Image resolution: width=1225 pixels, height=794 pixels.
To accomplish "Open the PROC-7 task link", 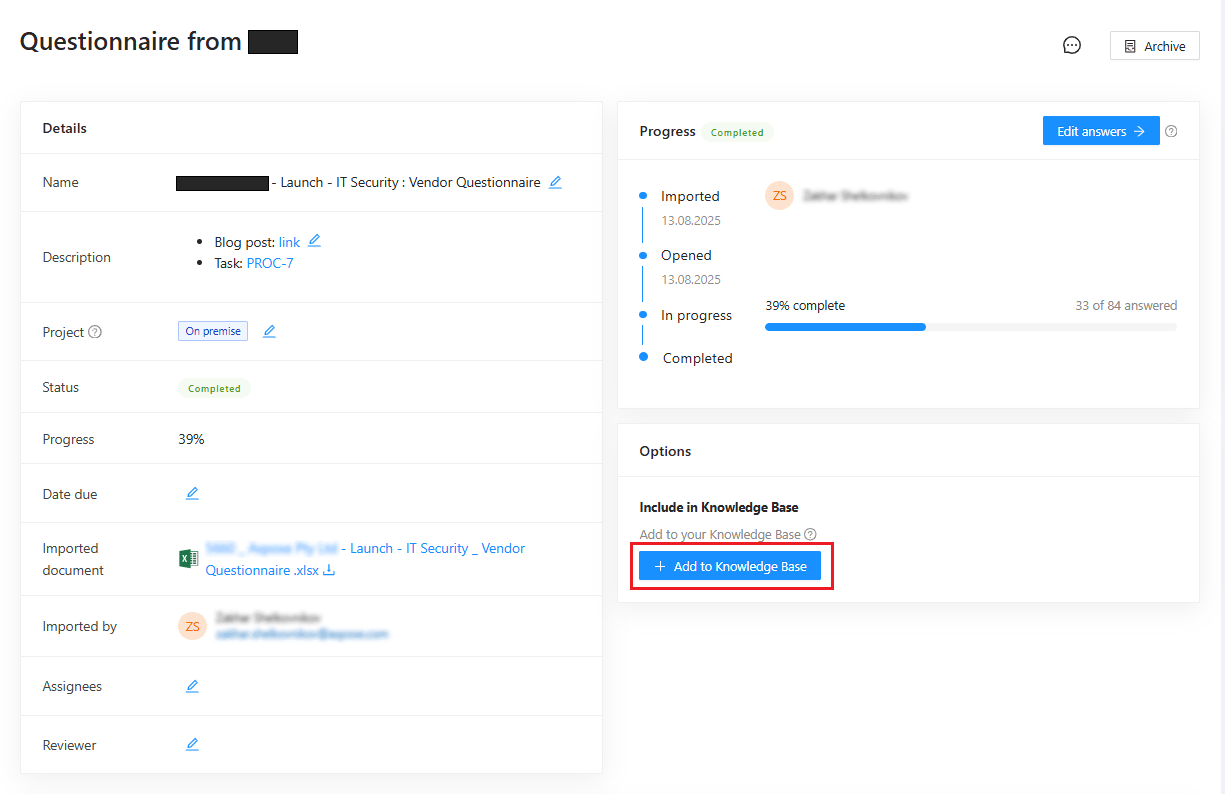I will pos(269,262).
